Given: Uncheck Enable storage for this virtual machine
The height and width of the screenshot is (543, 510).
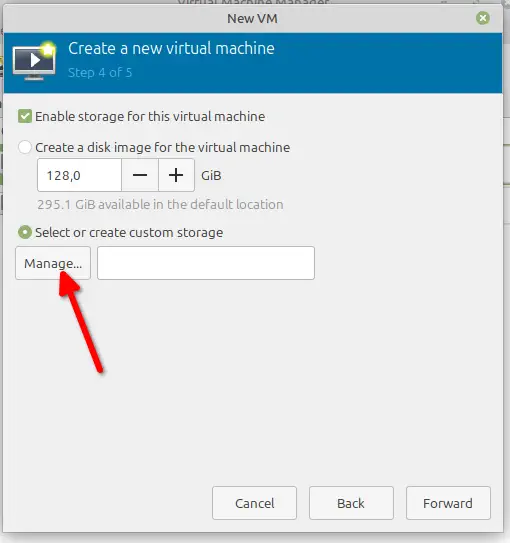Looking at the screenshot, I should (25, 116).
